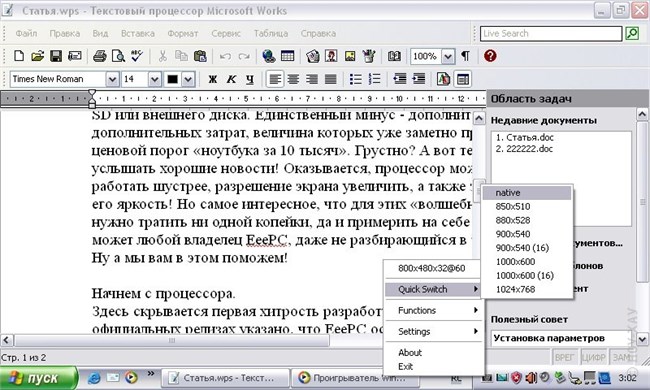Insert a Paint drawing using the brushes icon
This screenshot has height=390, width=650.
click(x=369, y=56)
